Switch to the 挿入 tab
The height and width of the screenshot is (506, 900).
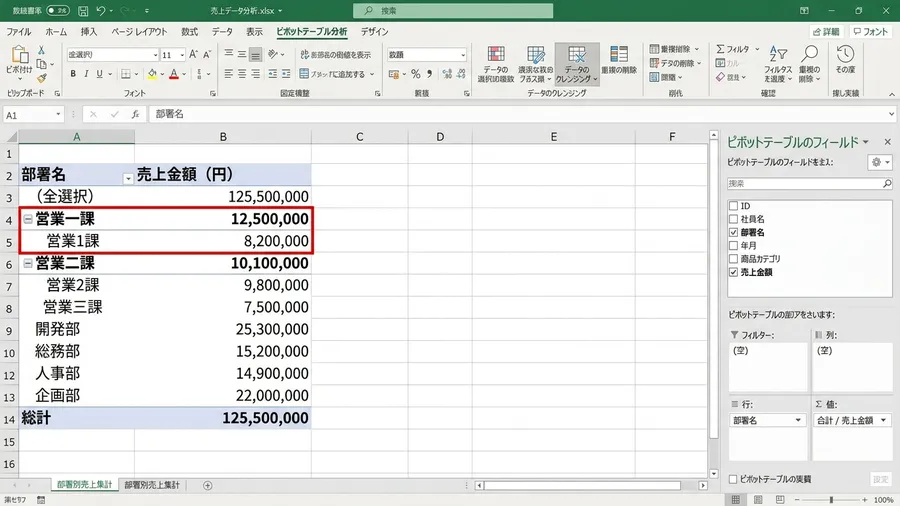tap(88, 32)
